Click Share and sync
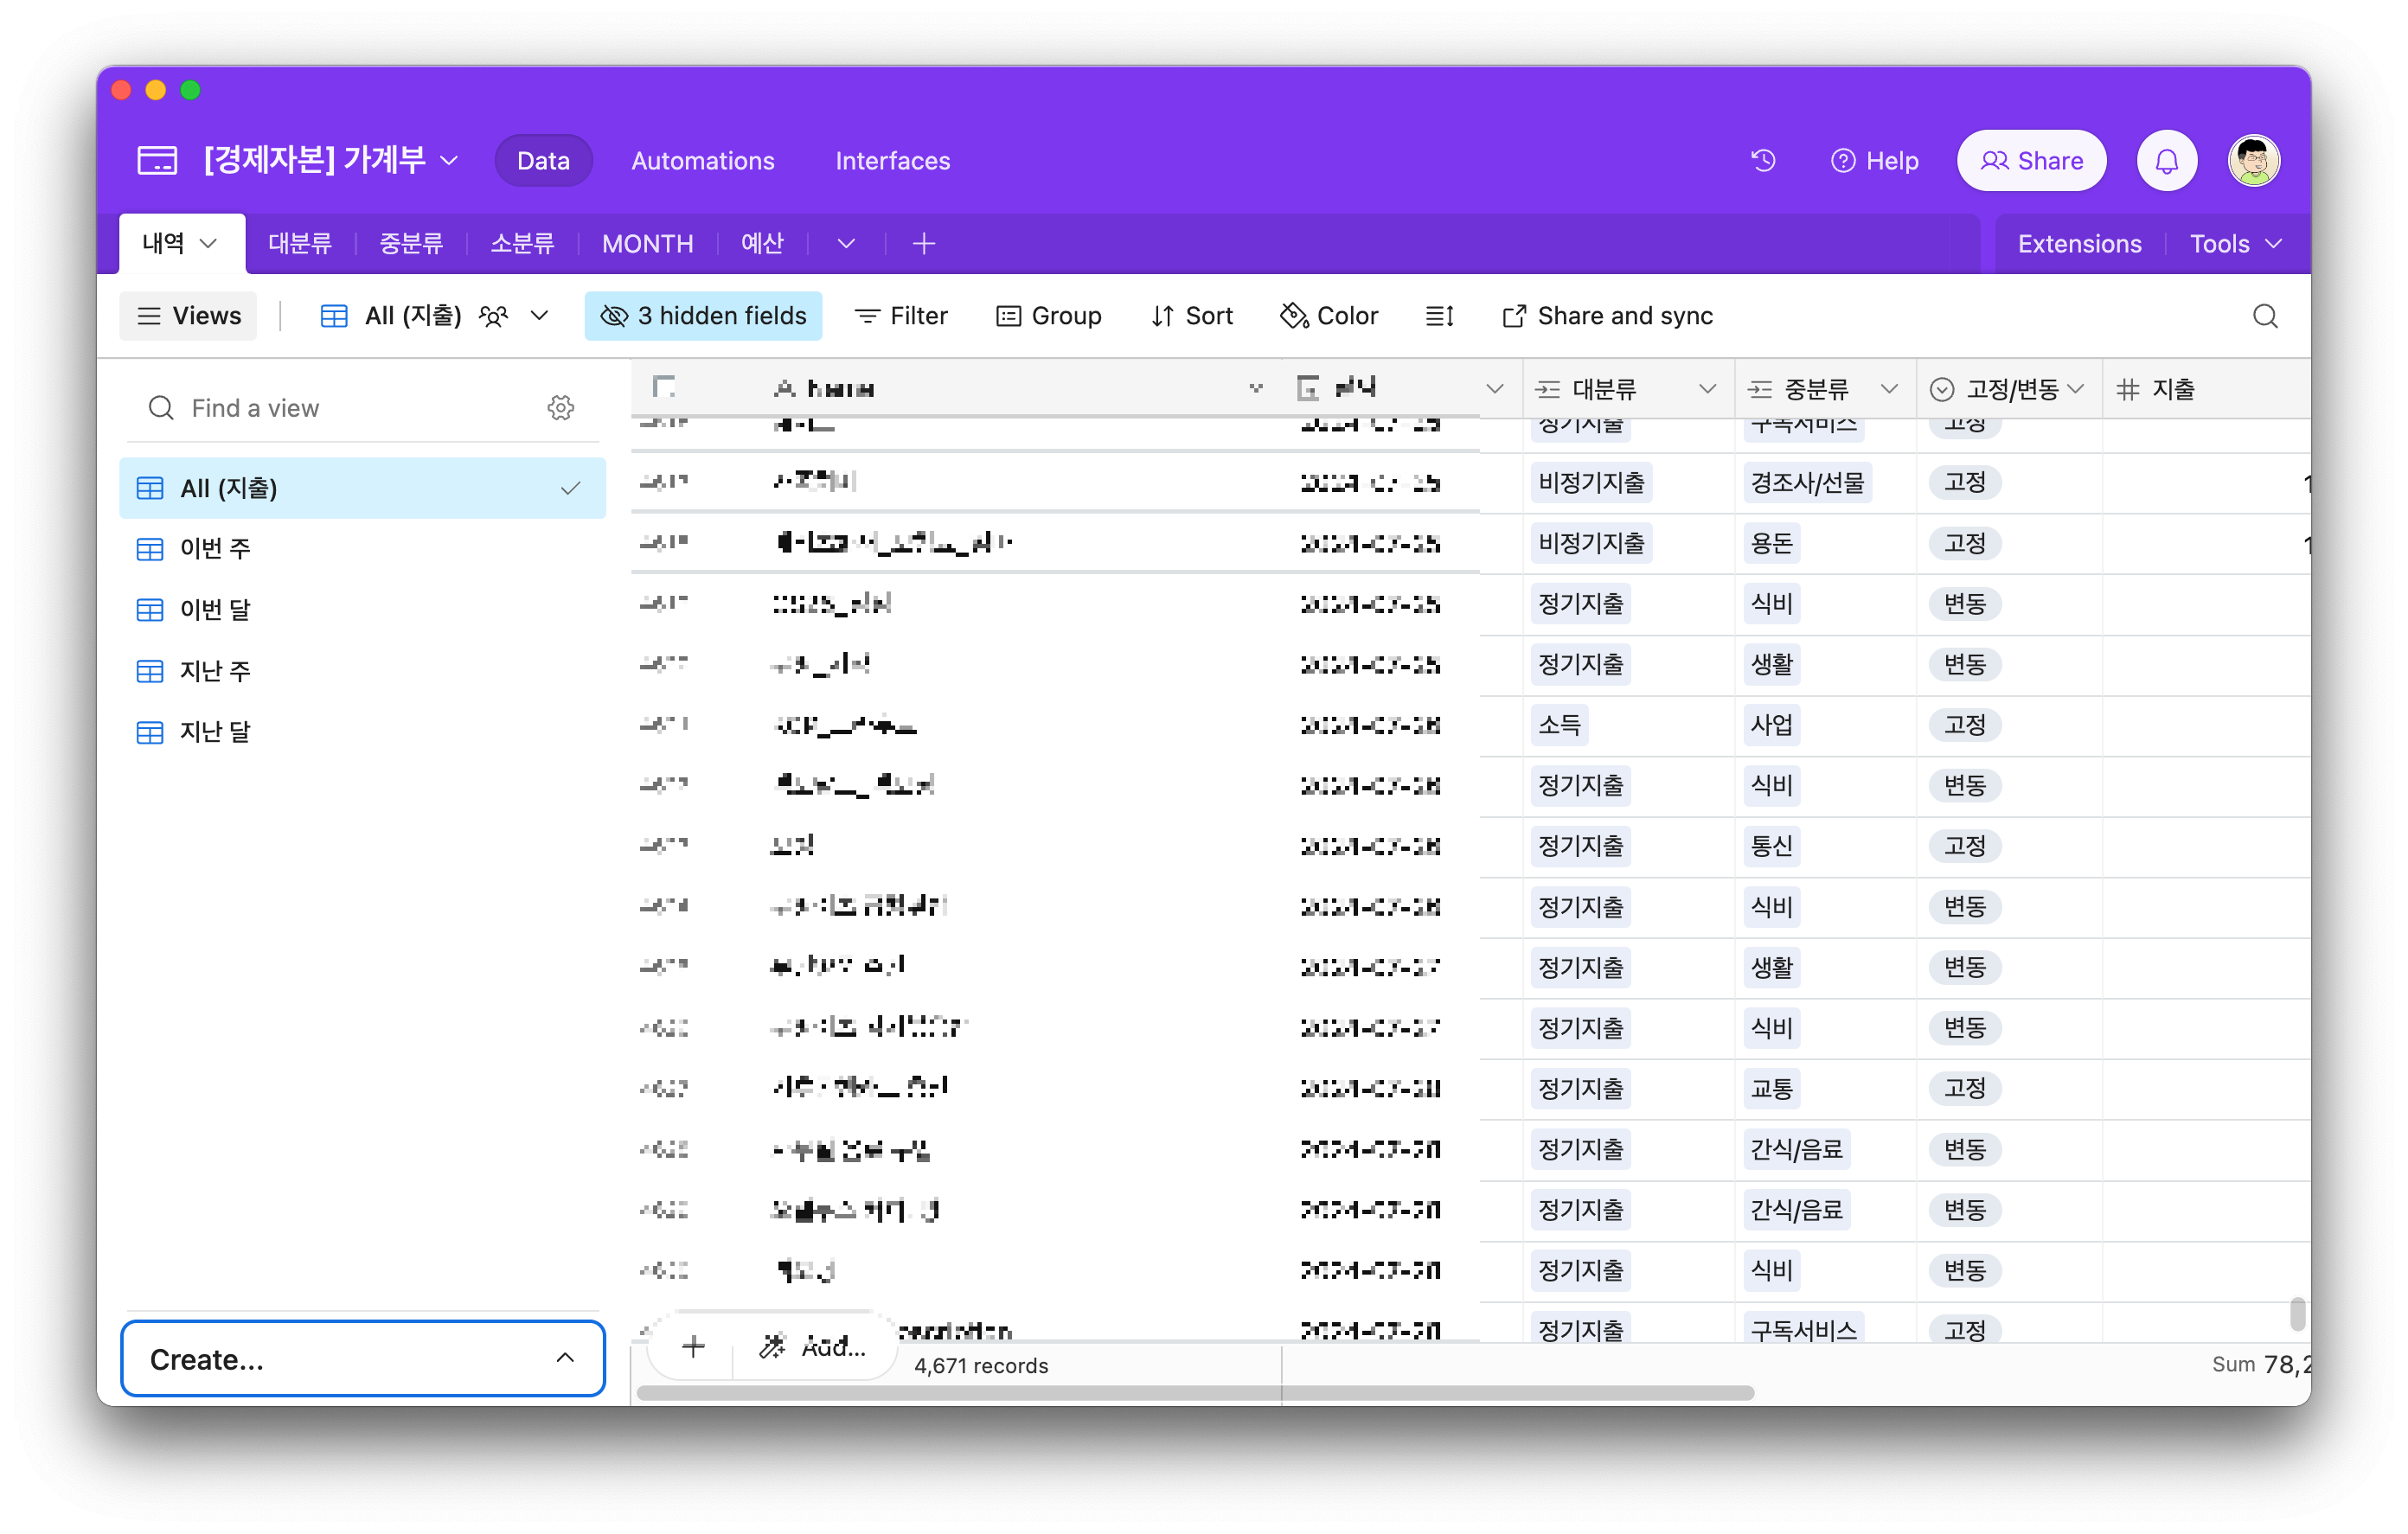 coord(1607,316)
